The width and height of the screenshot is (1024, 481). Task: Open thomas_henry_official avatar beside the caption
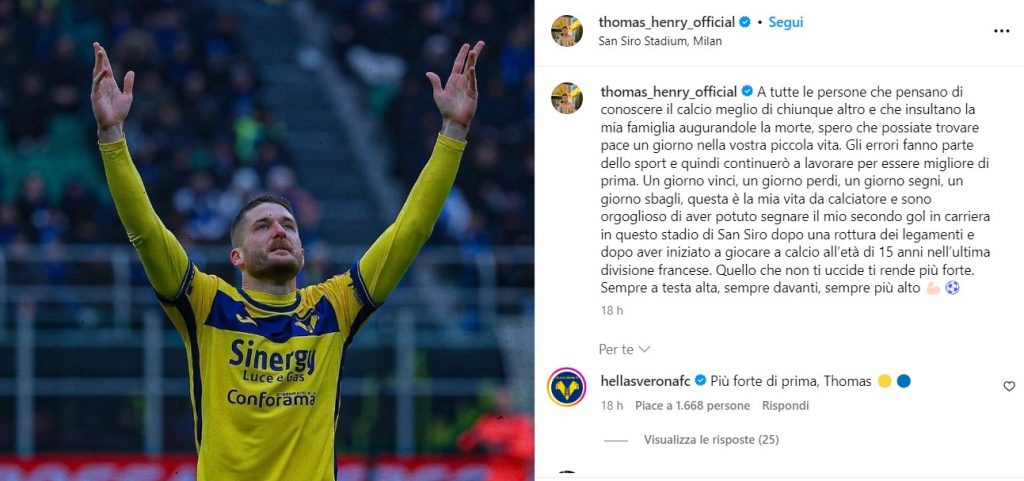click(x=566, y=98)
